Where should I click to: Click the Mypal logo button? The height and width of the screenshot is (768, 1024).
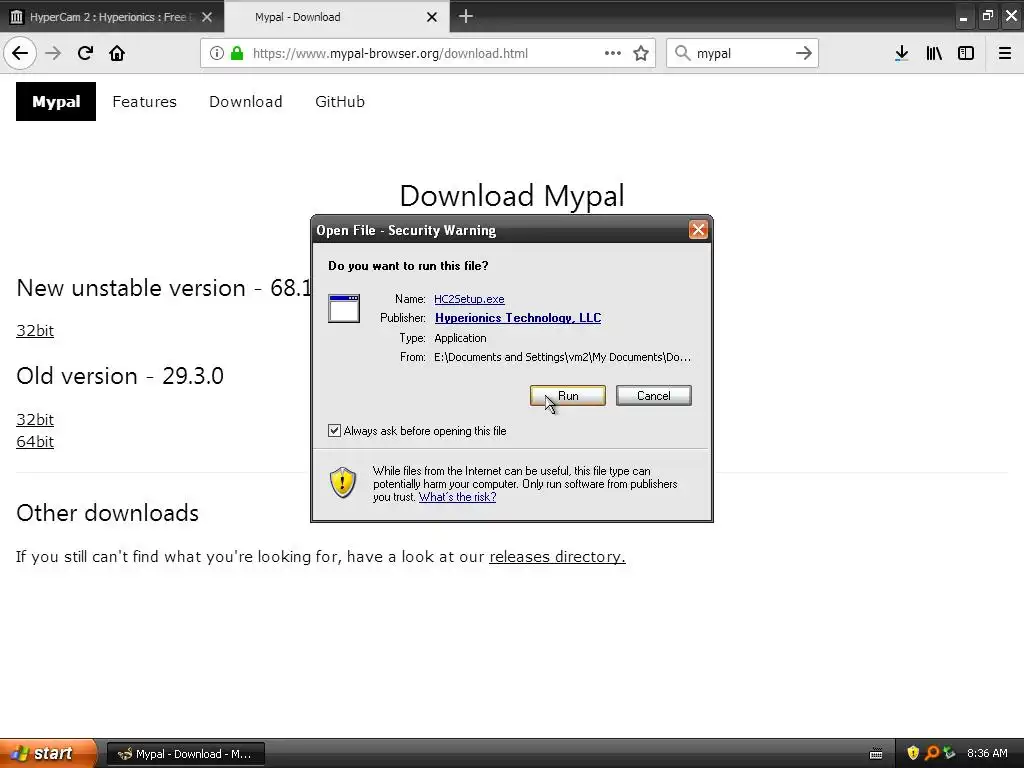(56, 101)
